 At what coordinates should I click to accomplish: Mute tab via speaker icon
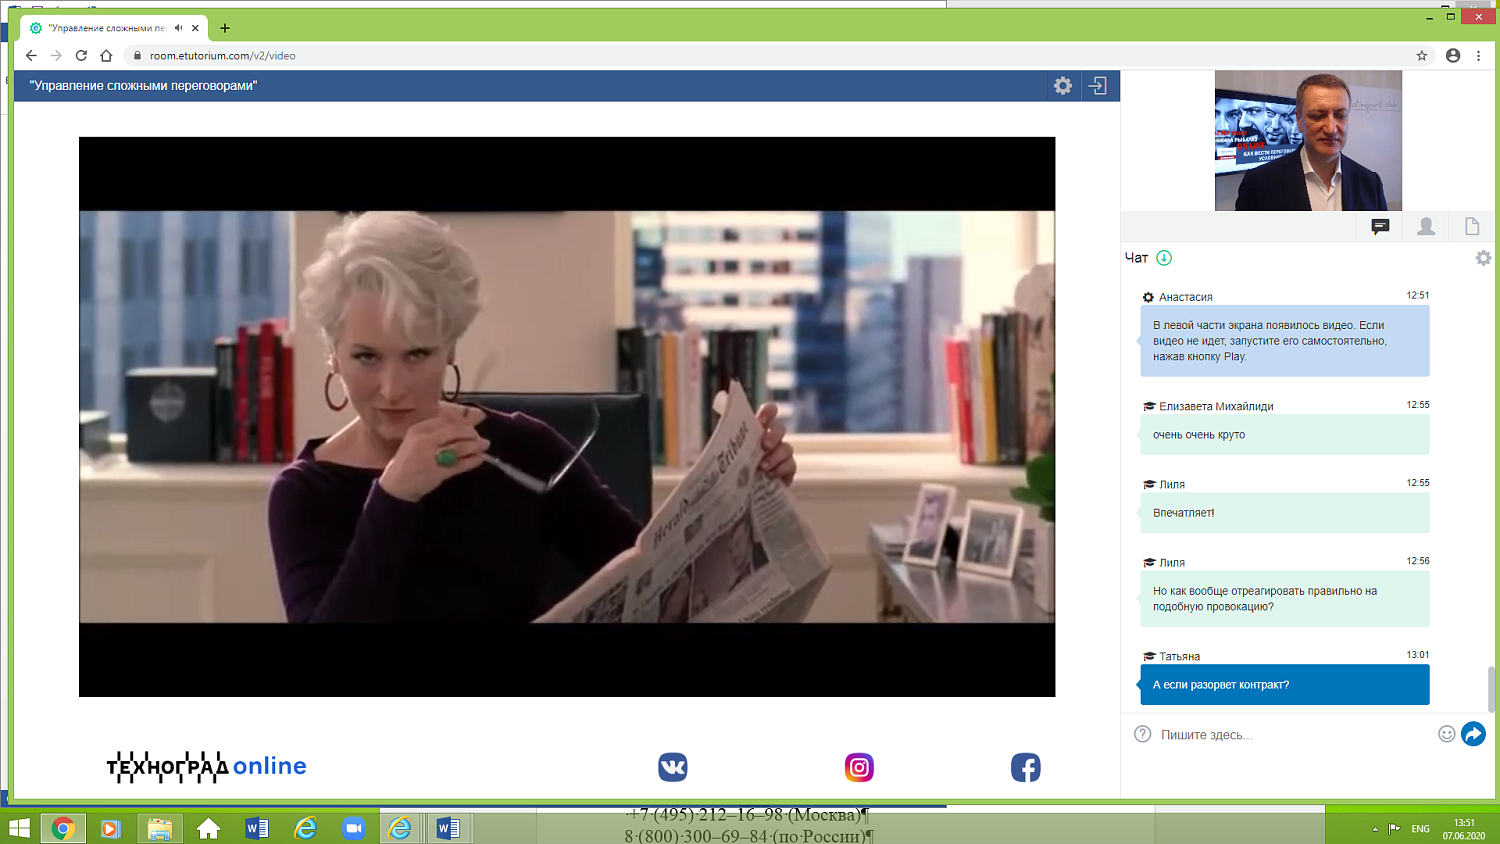tap(178, 28)
